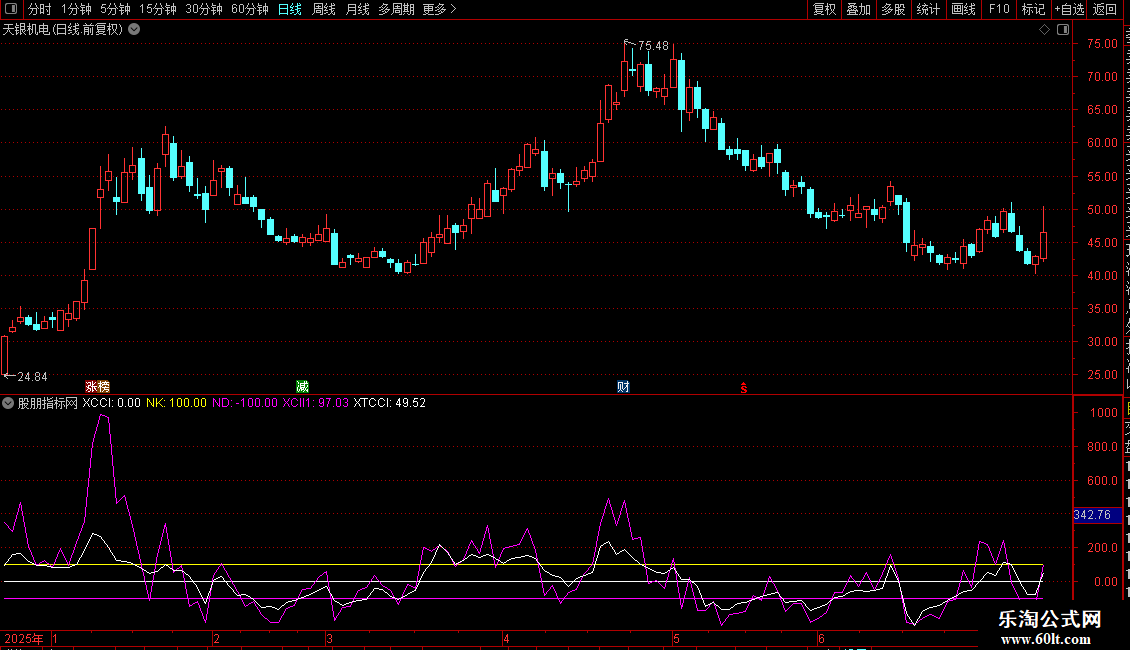Click the blue 财 event marker
The image size is (1130, 650).
tap(623, 387)
